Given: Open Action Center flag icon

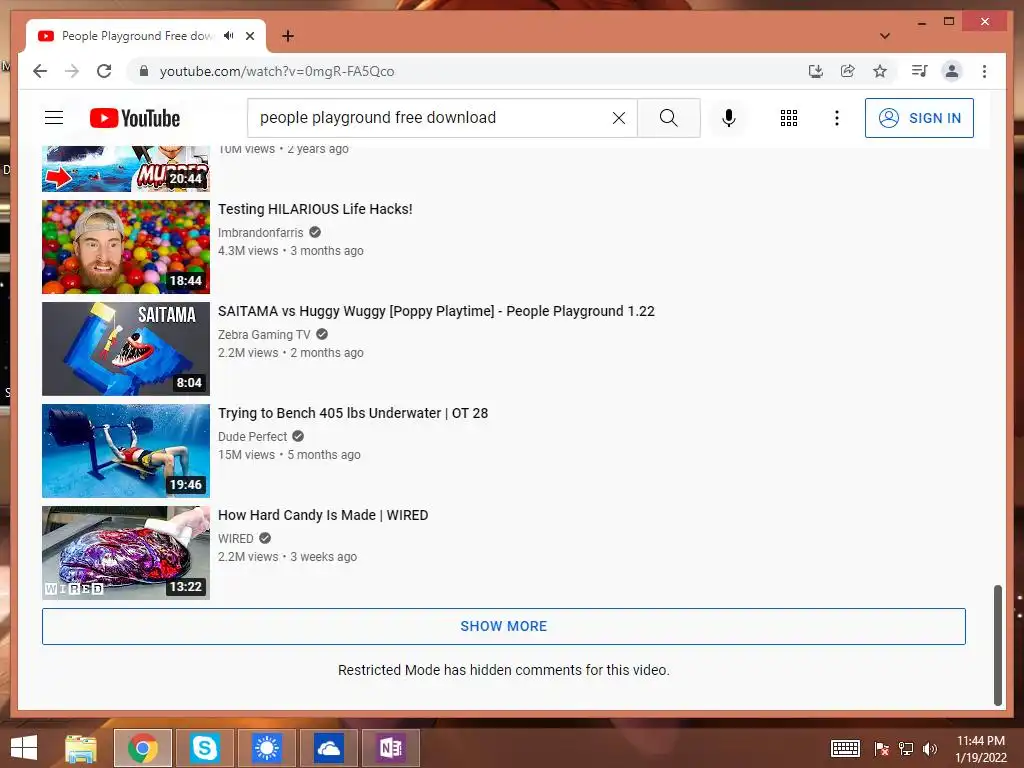Looking at the screenshot, I should [882, 749].
